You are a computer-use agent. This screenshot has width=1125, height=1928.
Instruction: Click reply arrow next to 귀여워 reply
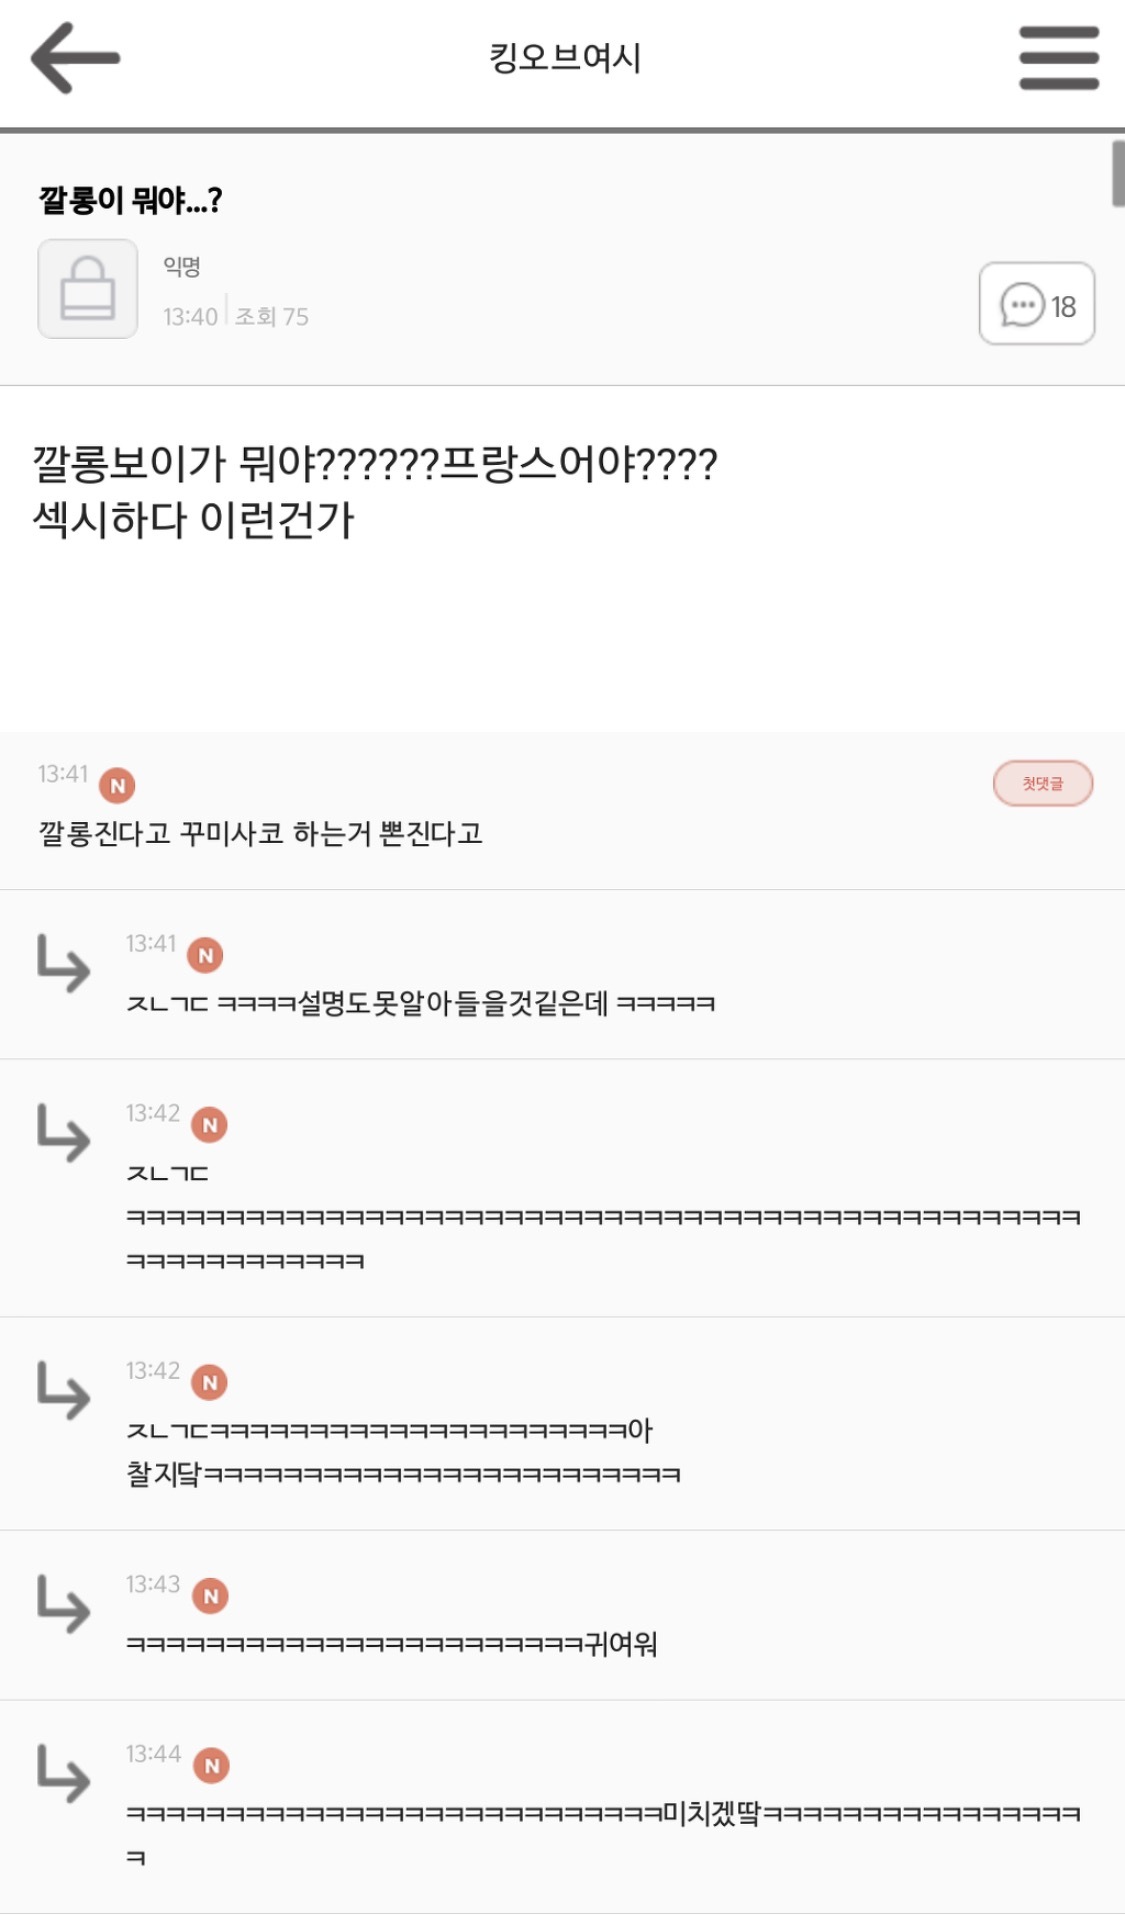63,1604
